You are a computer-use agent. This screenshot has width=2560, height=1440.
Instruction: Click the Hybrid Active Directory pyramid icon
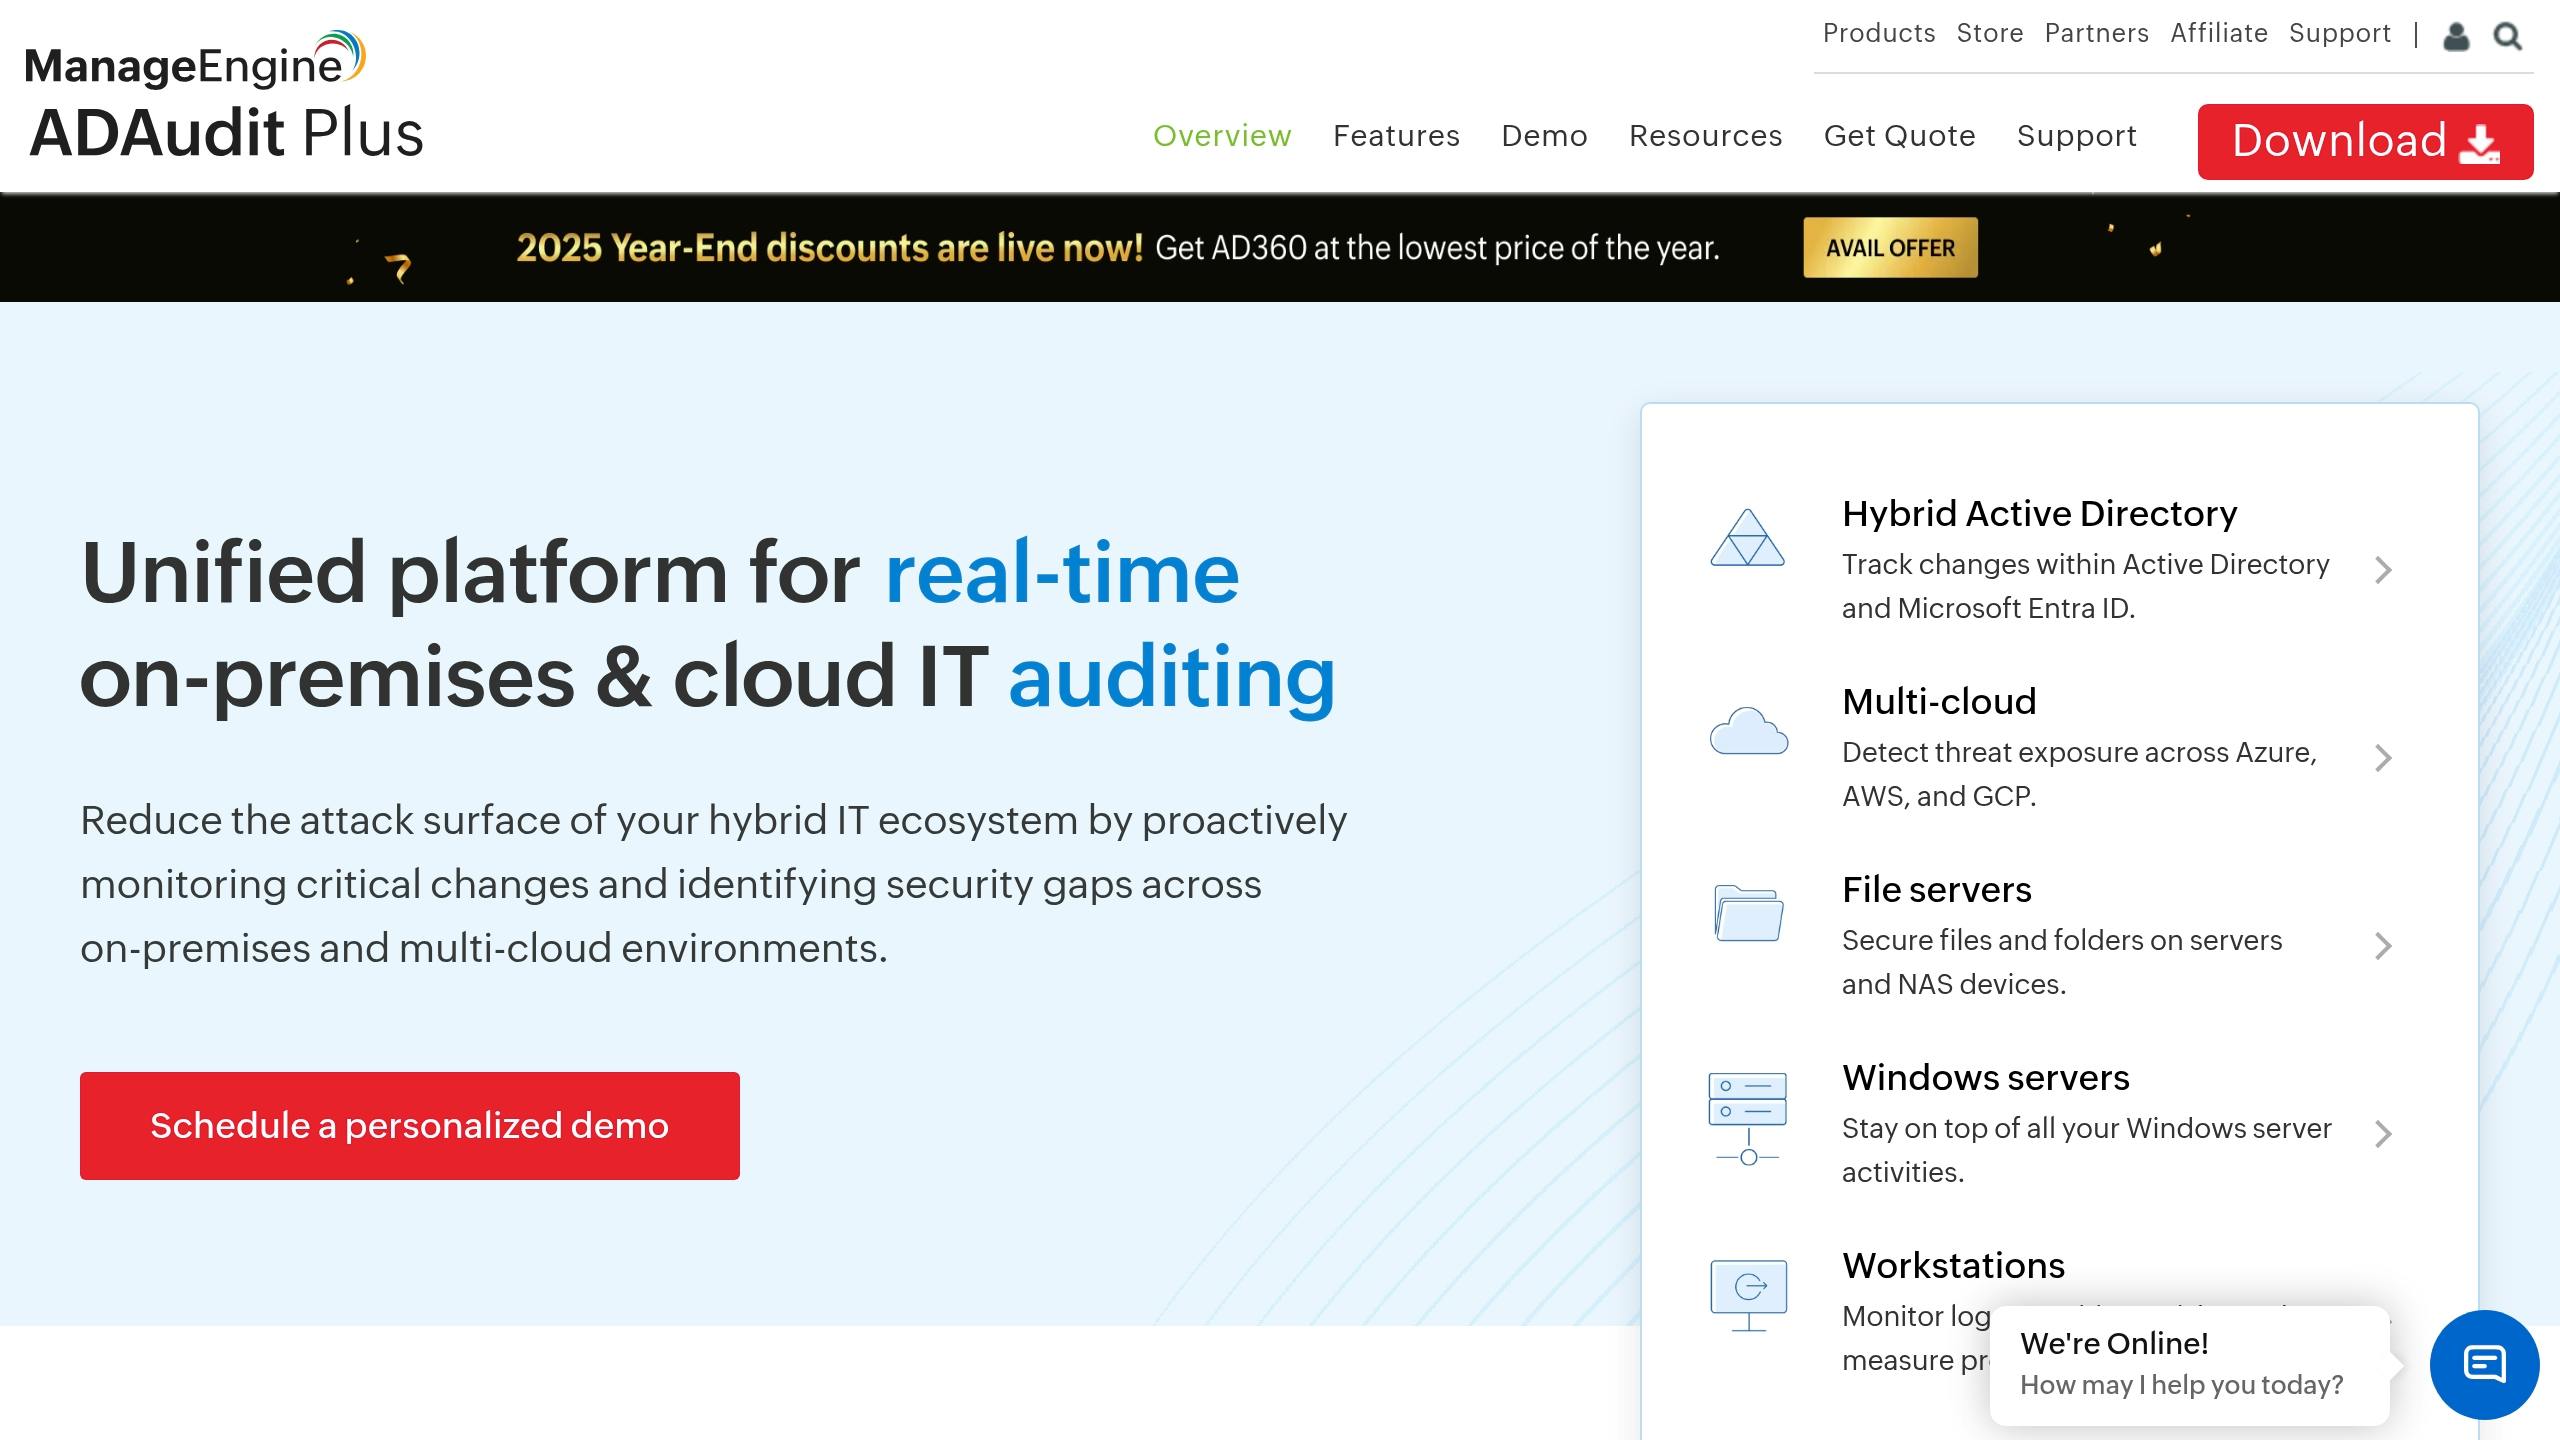(1747, 538)
